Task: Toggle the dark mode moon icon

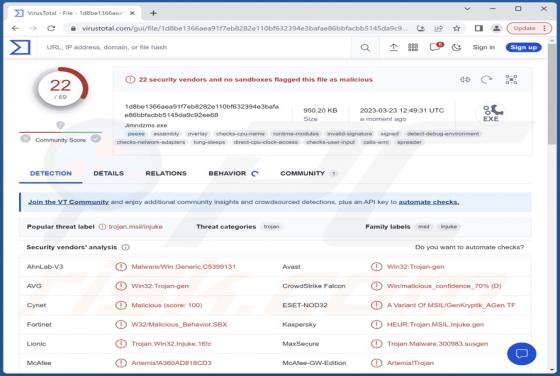Action: pos(456,47)
